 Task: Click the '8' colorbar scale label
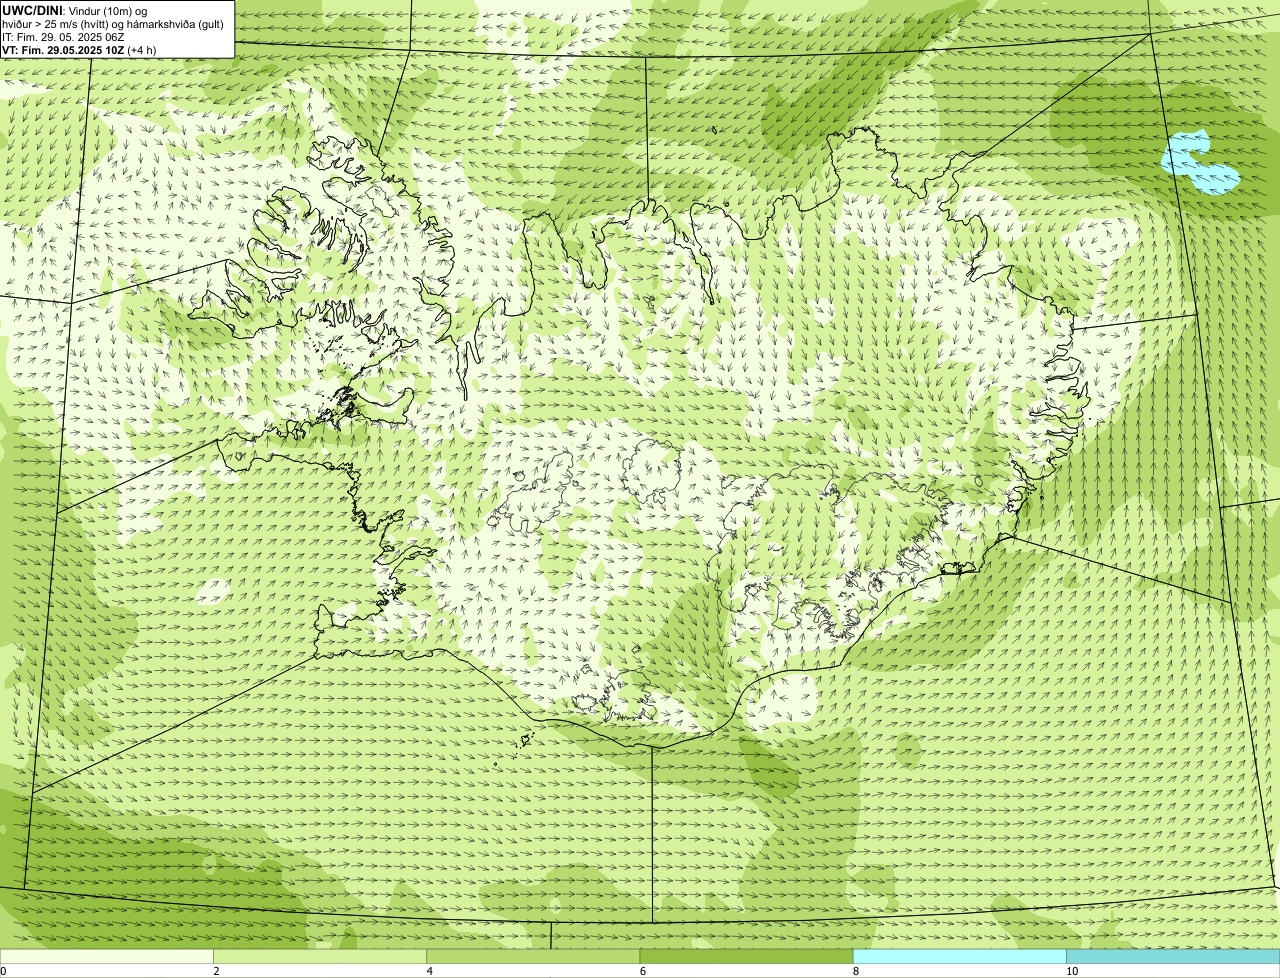coord(856,971)
